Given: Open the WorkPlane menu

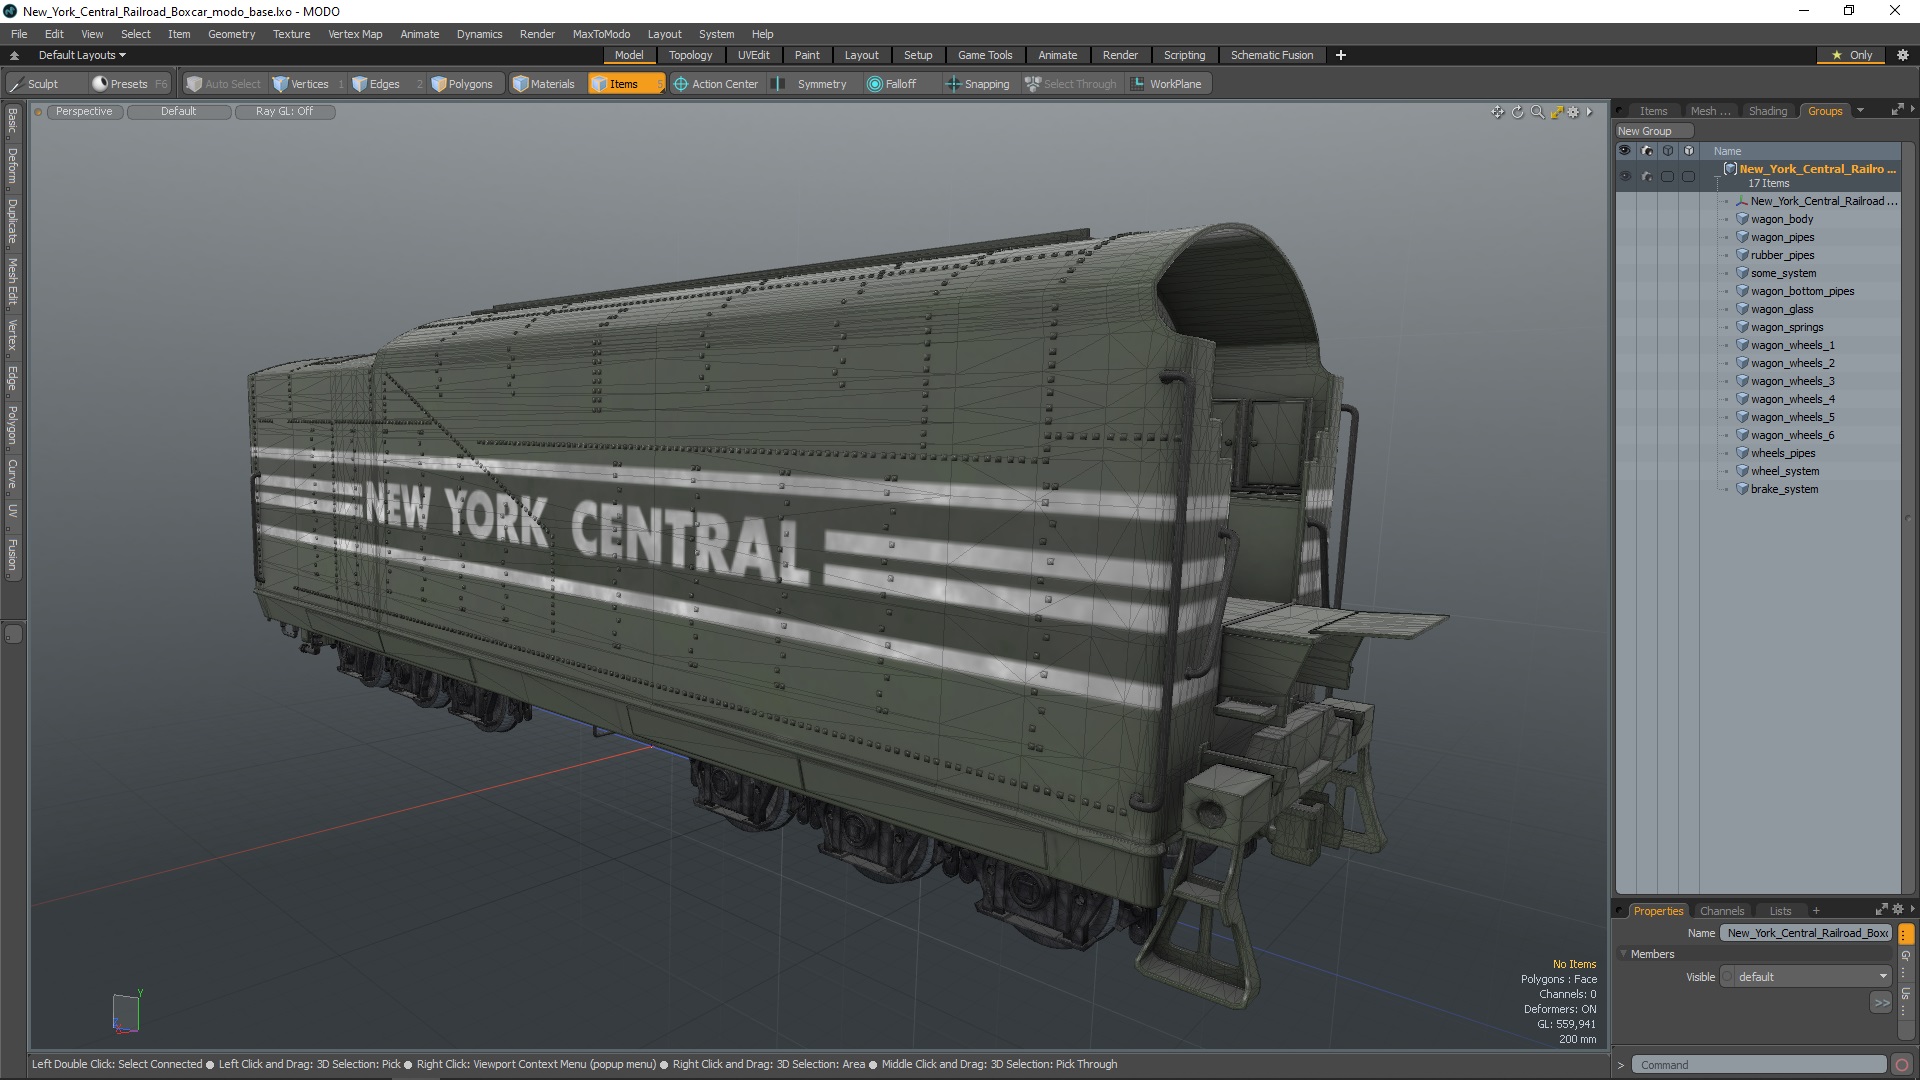Looking at the screenshot, I should pyautogui.click(x=1167, y=84).
